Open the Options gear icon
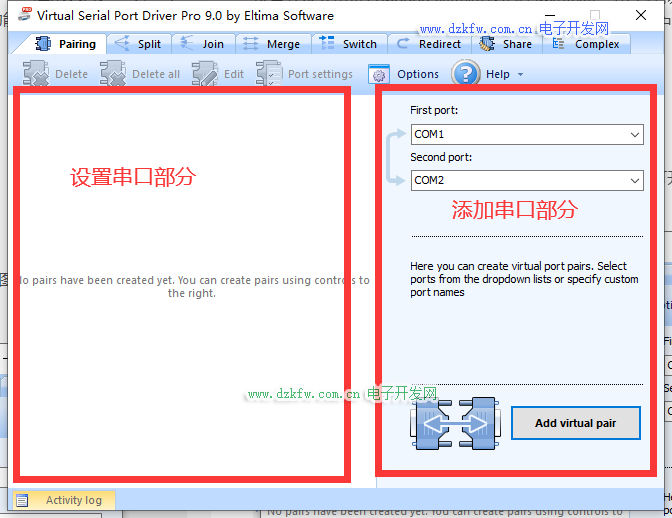672x518 pixels. click(379, 74)
